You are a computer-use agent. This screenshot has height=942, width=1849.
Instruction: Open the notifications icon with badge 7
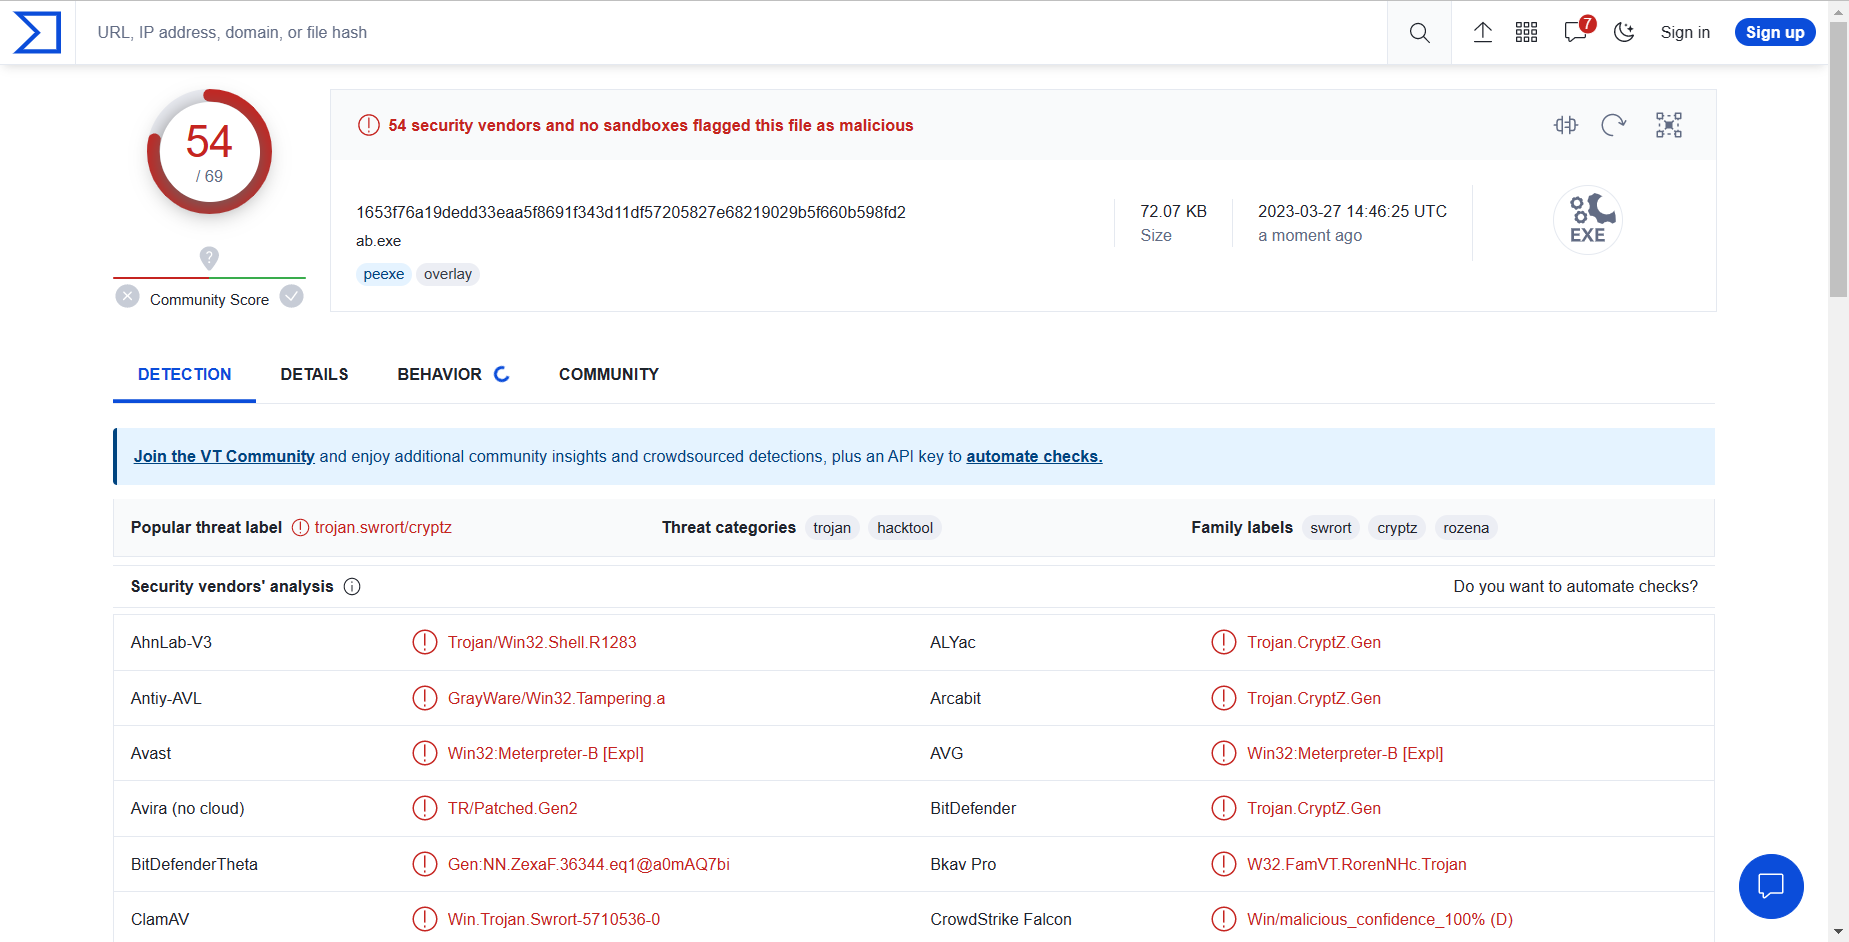pos(1578,31)
